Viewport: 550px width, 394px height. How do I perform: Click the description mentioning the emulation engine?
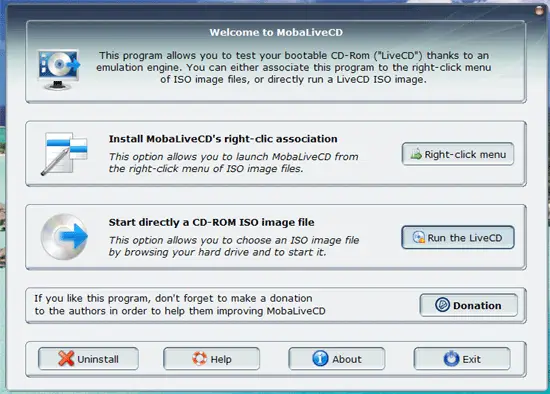point(294,67)
